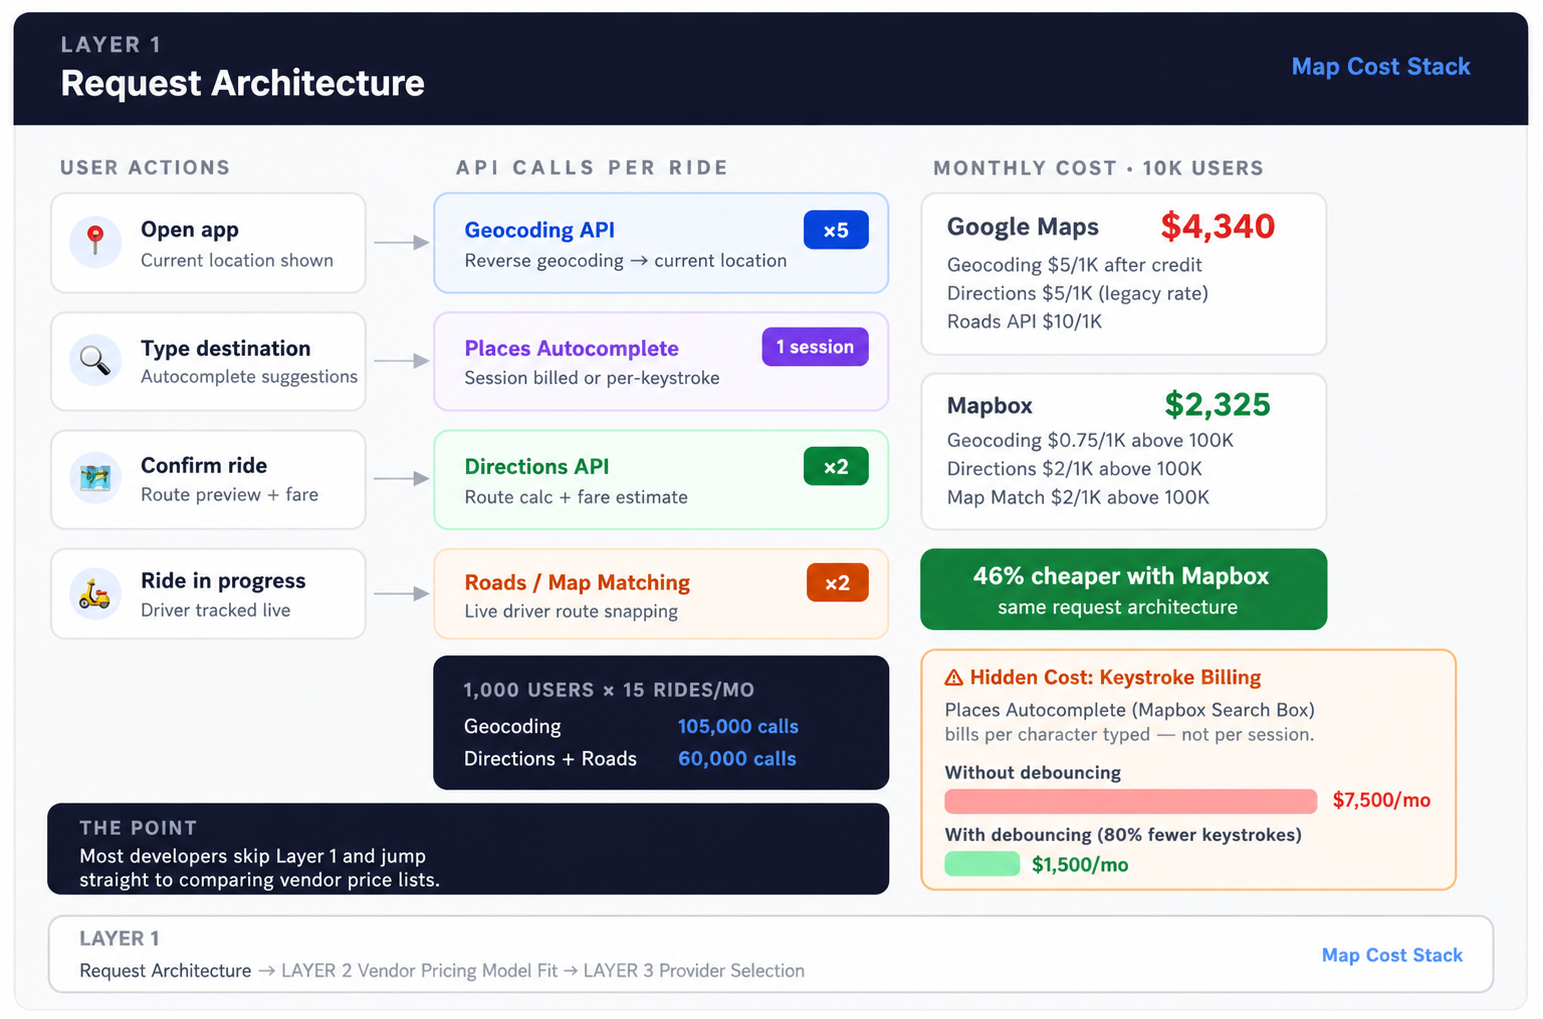The width and height of the screenshot is (1543, 1019).
Task: Click the 1,000 USERS × 15 RIDES/MO heading
Action: 609,690
